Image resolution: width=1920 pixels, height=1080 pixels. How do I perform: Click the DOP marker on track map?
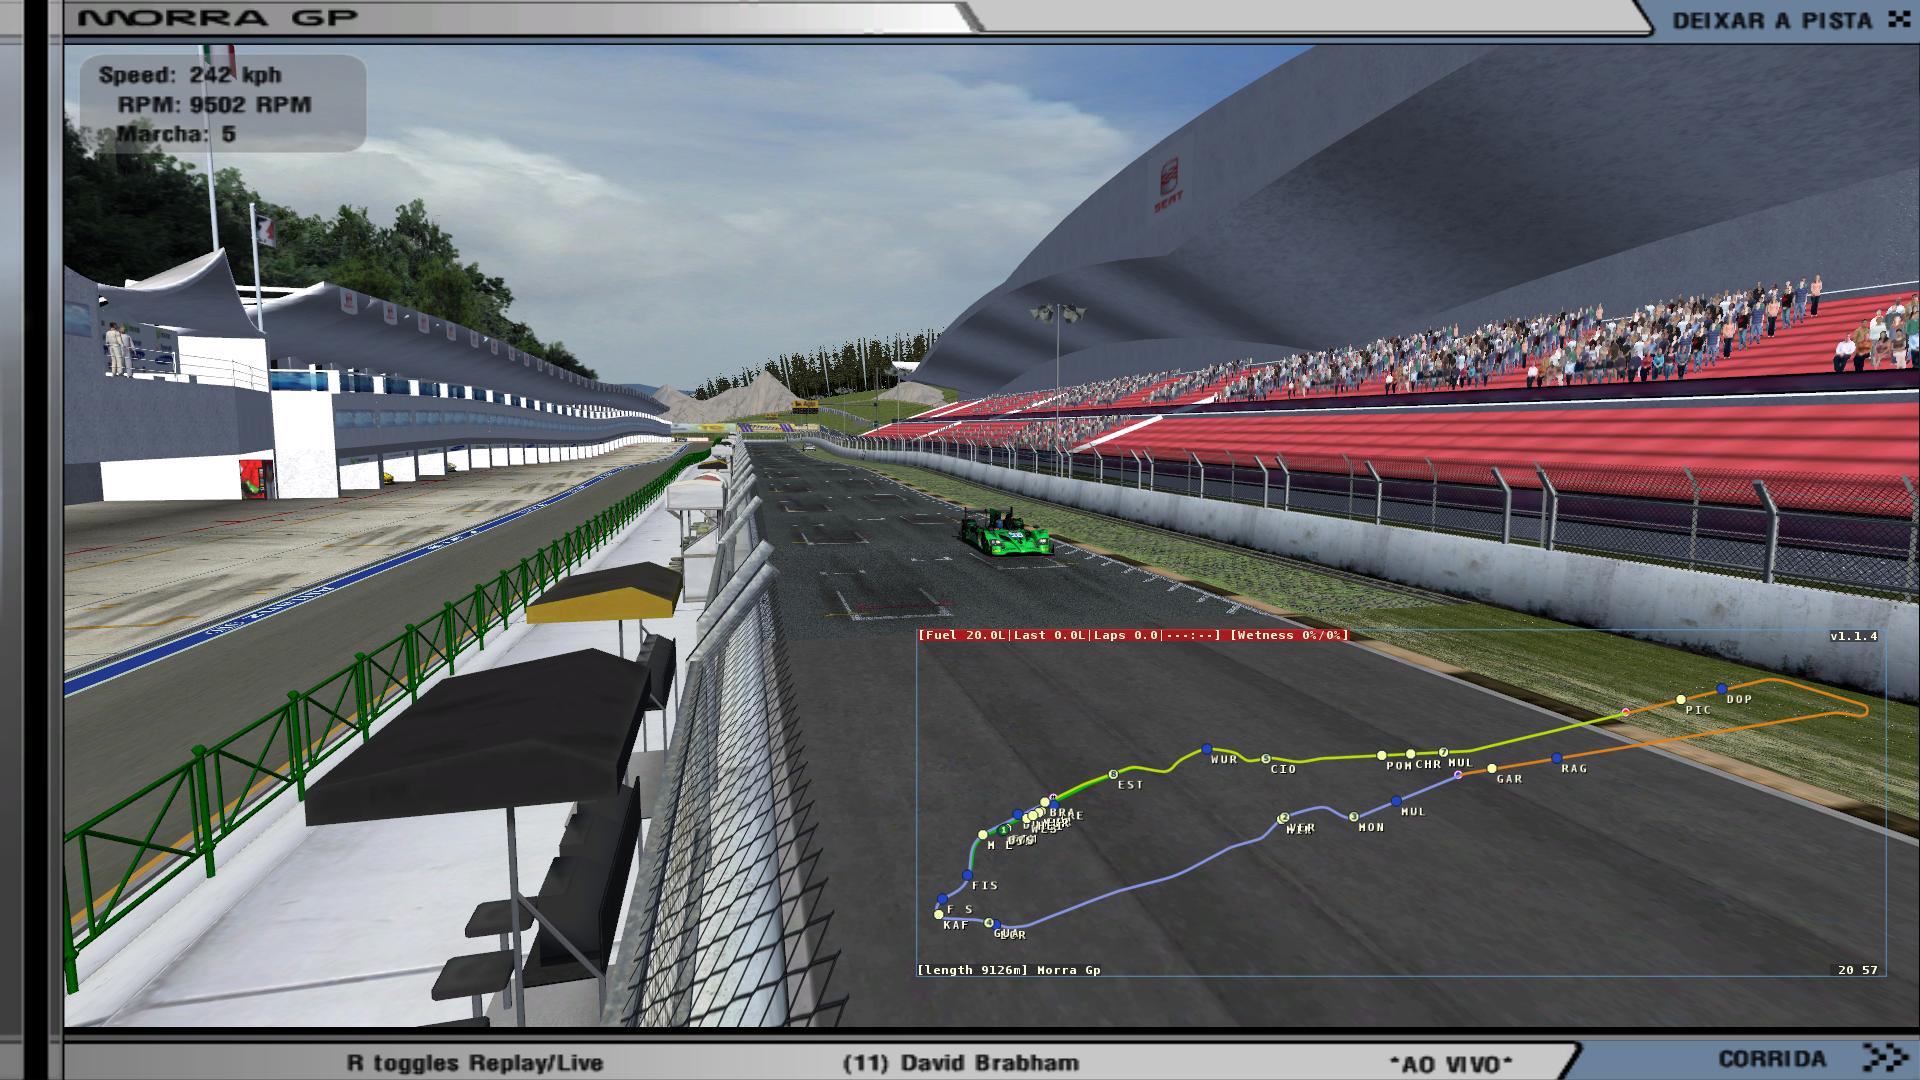click(1721, 689)
